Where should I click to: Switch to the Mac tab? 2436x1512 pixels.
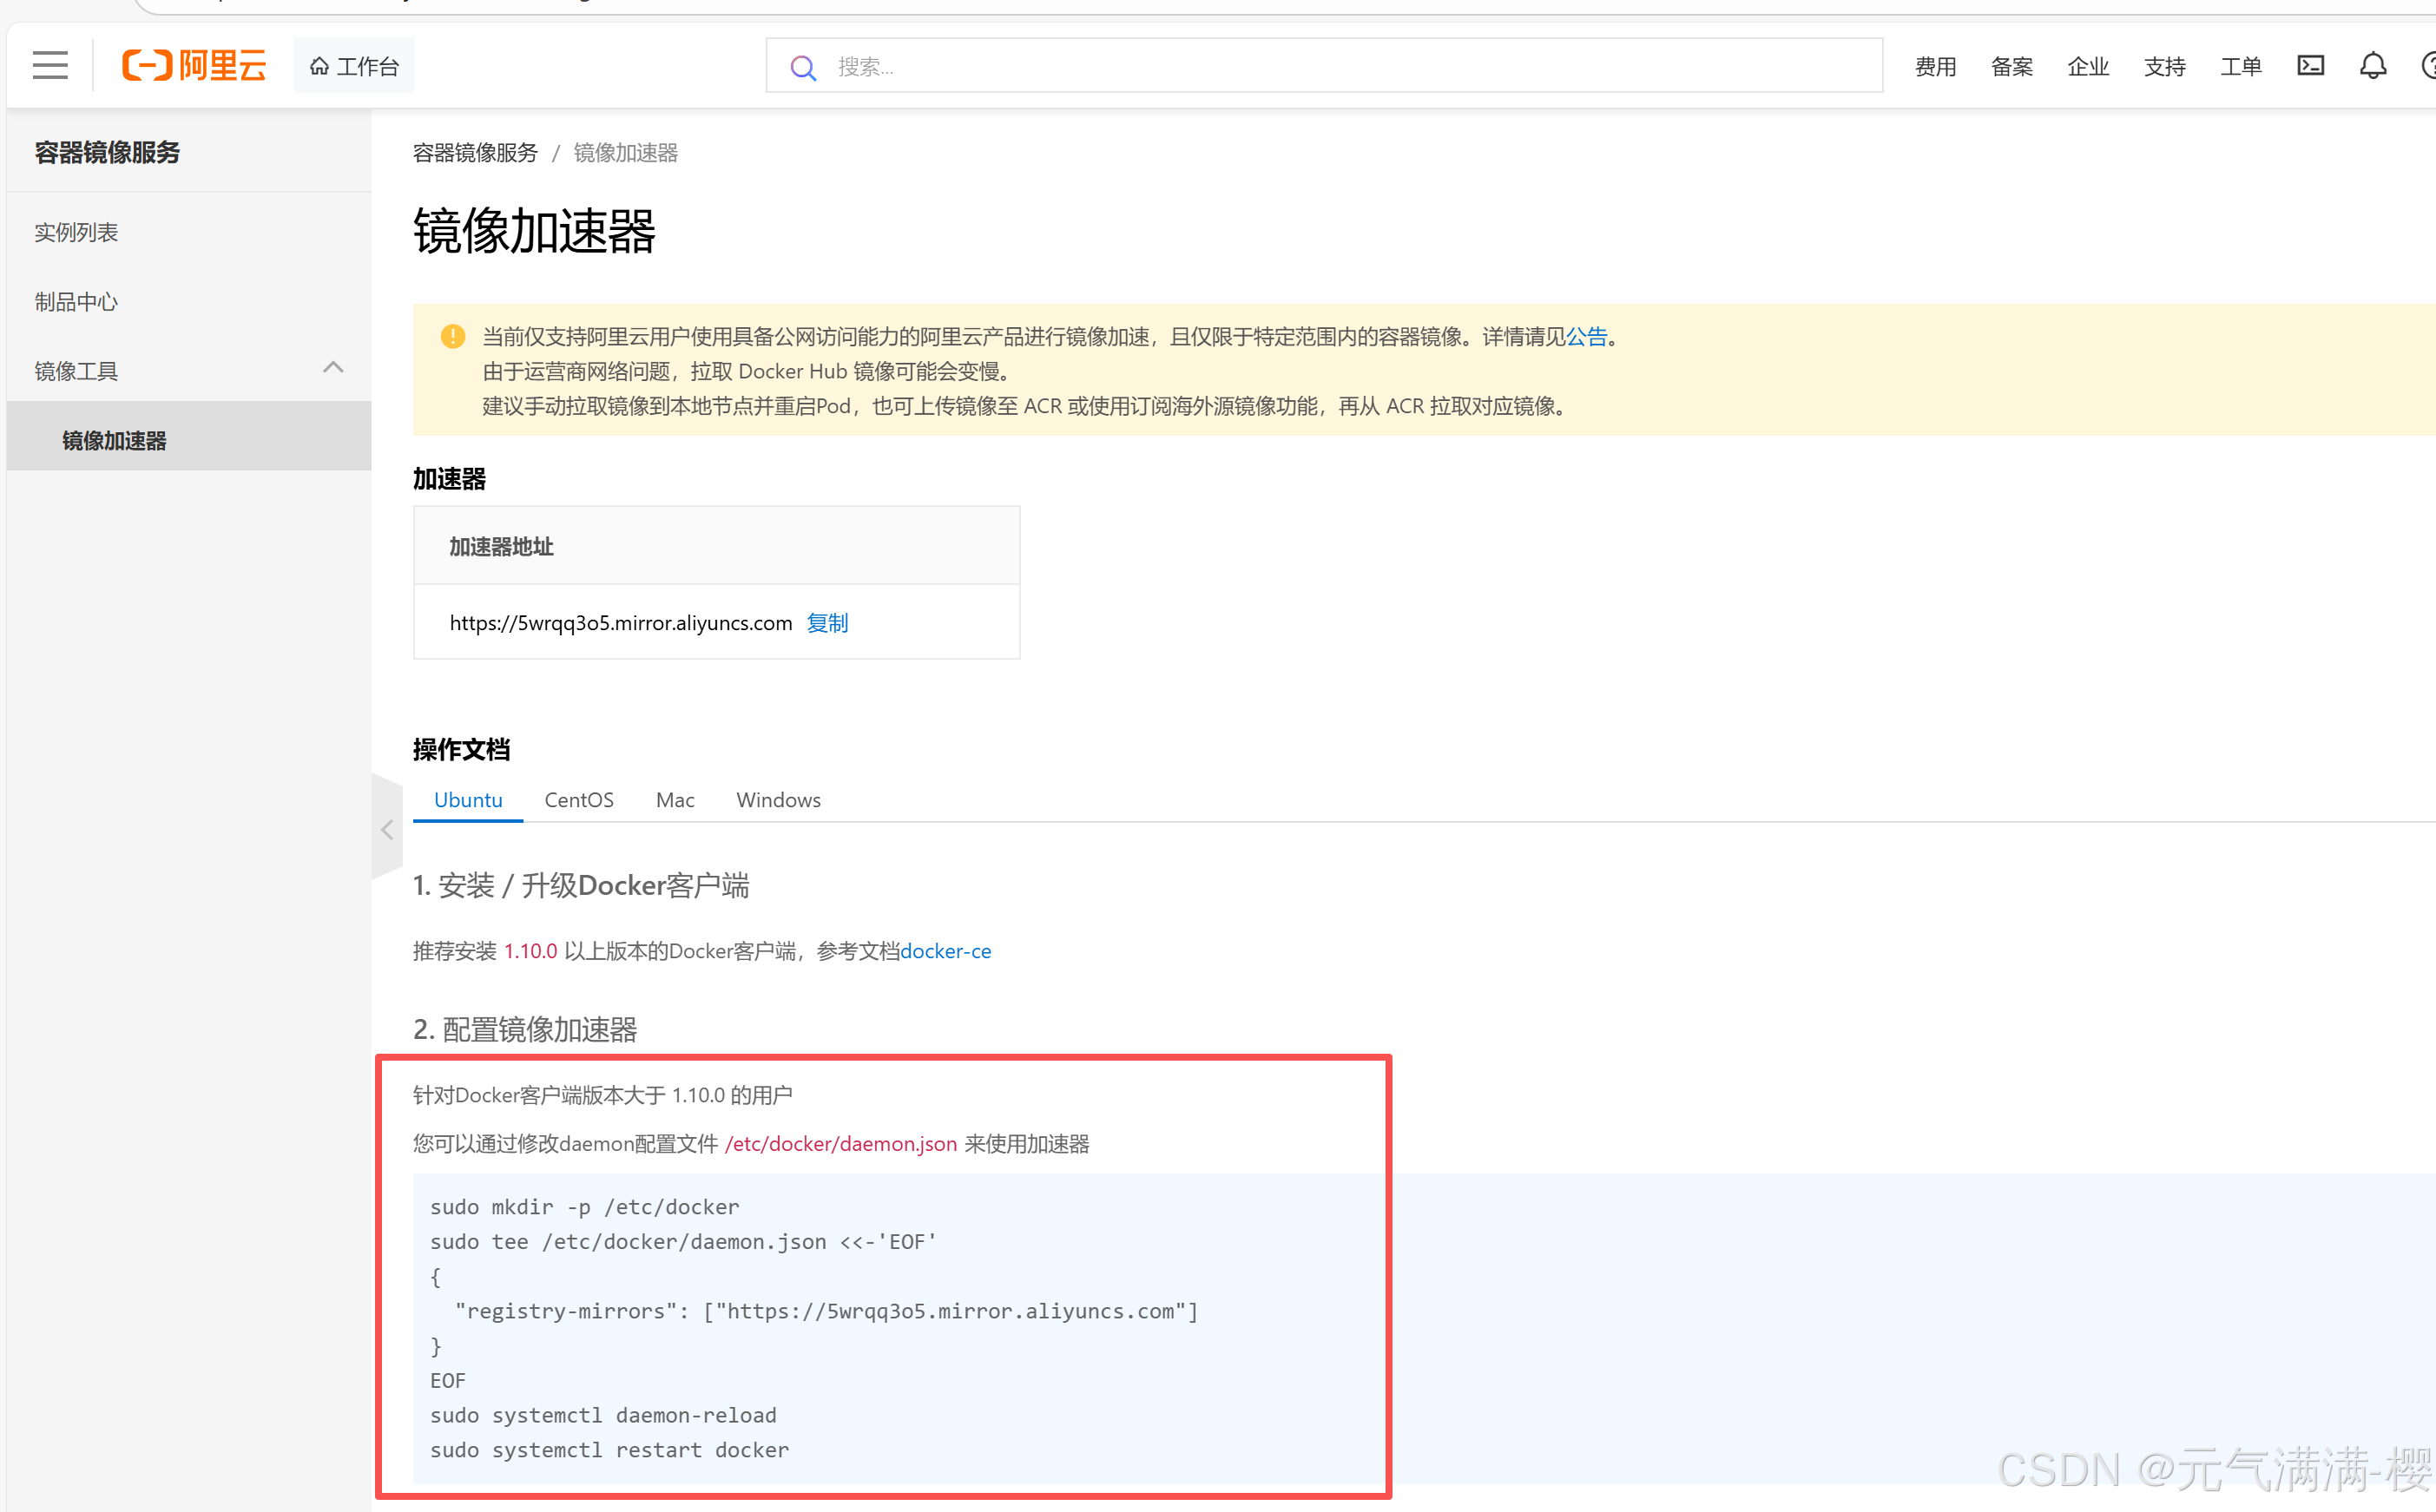coord(675,800)
